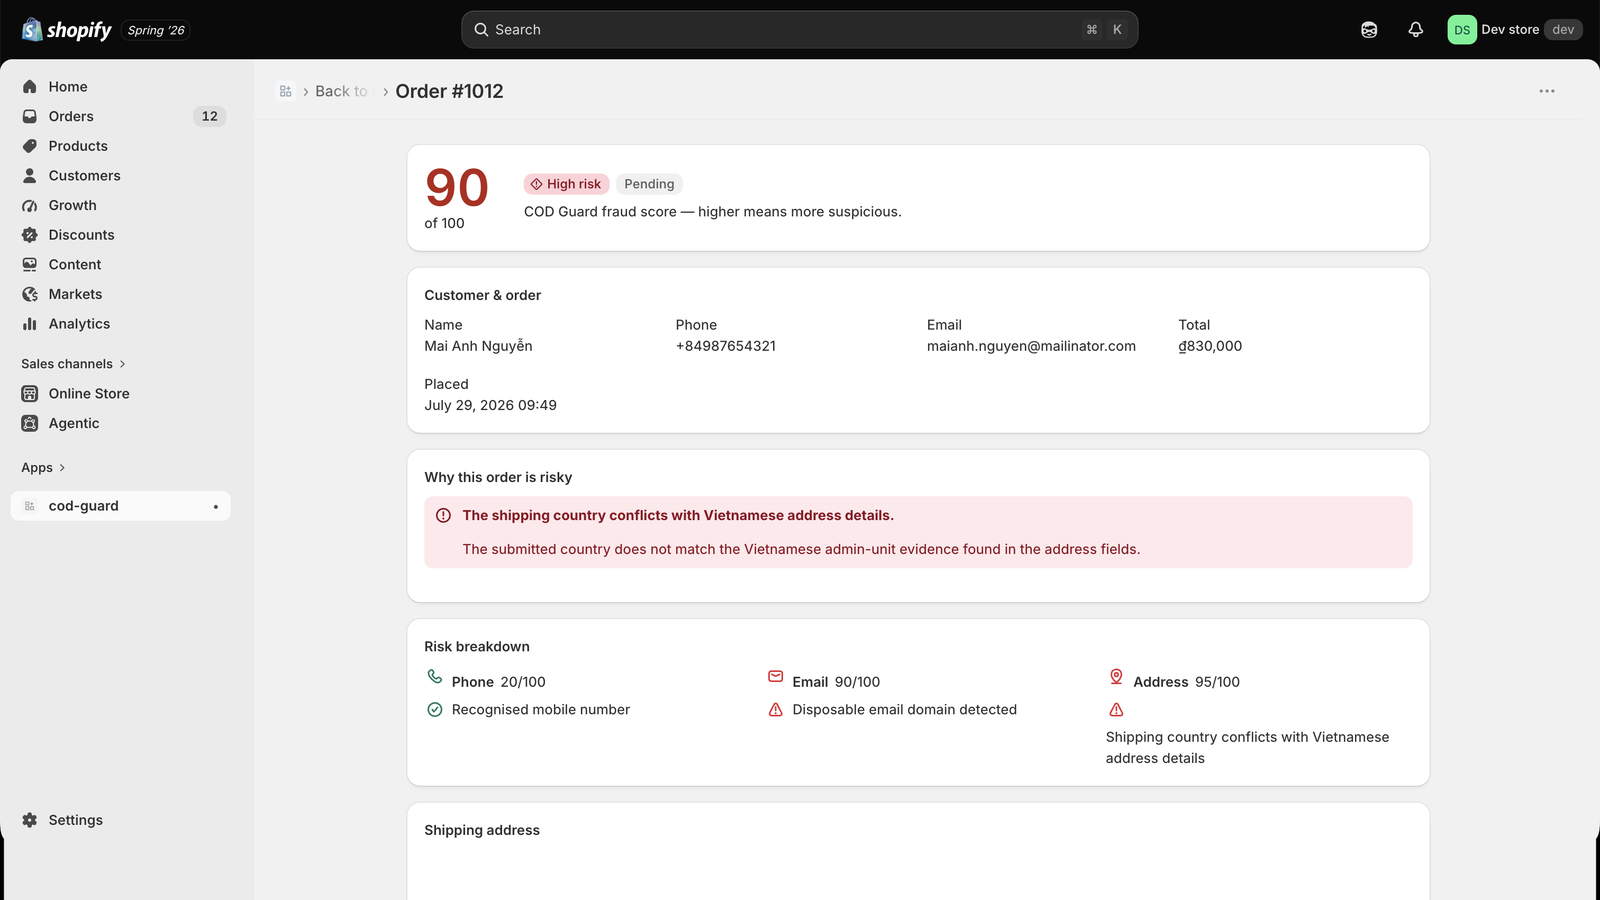Click the DS store avatar

pos(1462,30)
